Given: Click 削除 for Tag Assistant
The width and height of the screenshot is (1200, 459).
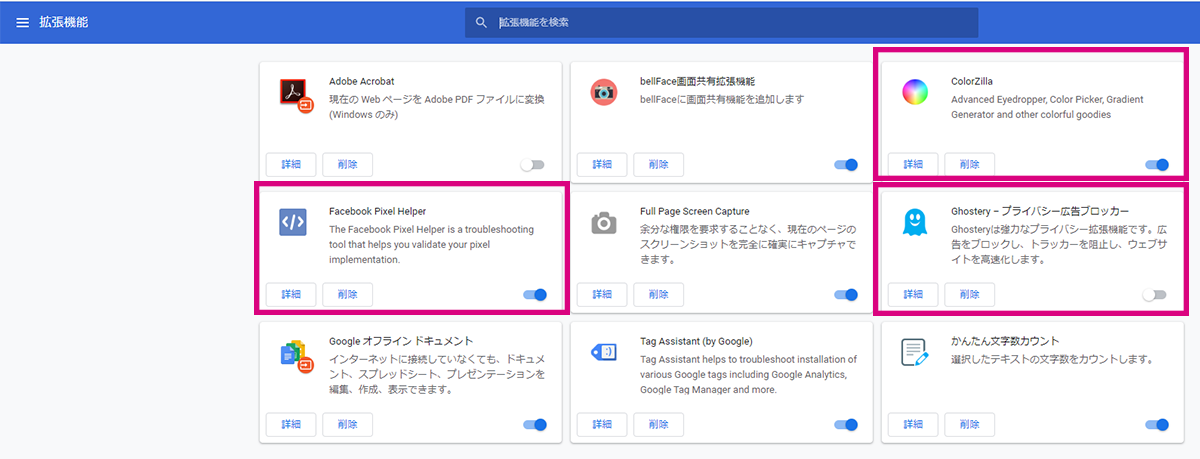Looking at the screenshot, I should point(659,425).
